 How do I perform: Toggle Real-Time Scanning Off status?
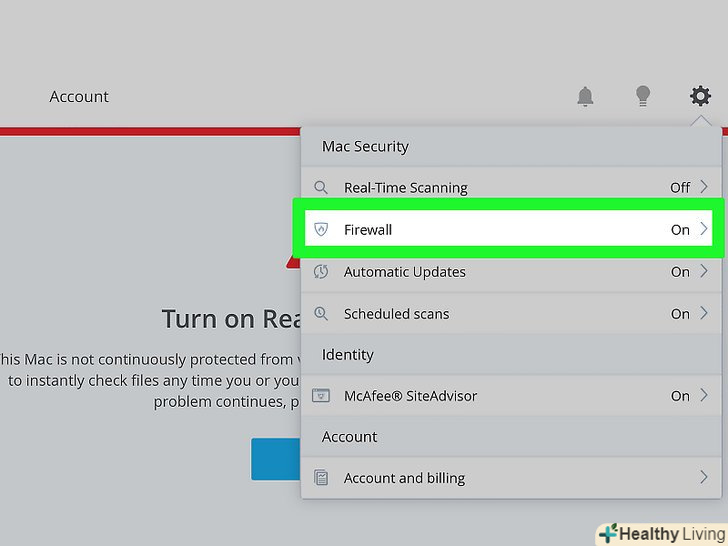pos(680,188)
